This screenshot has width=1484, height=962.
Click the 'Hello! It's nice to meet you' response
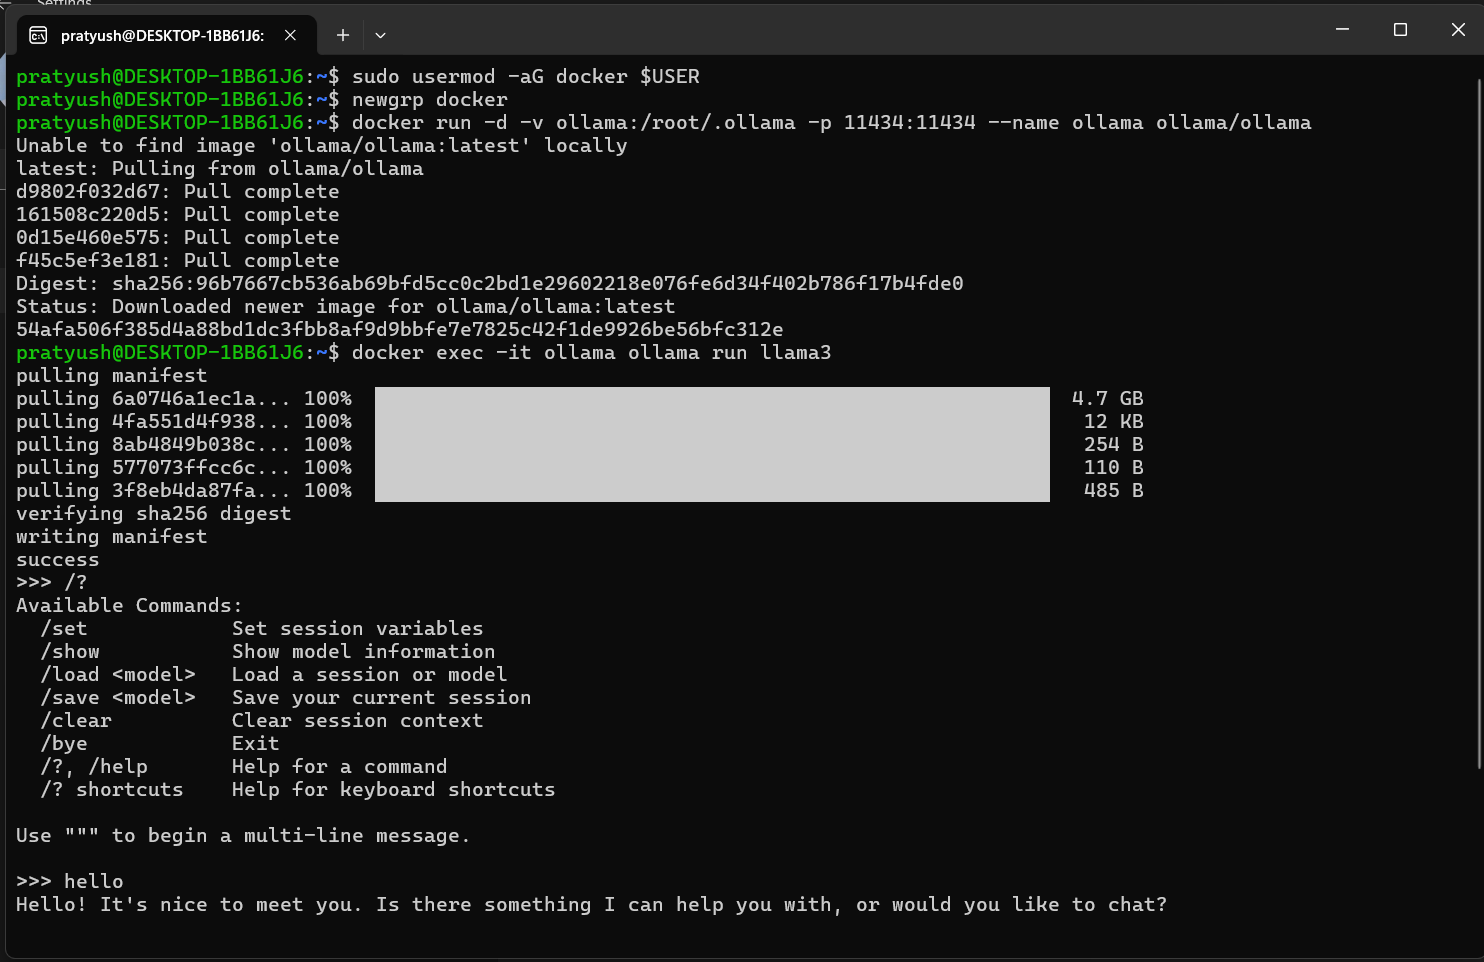point(592,905)
